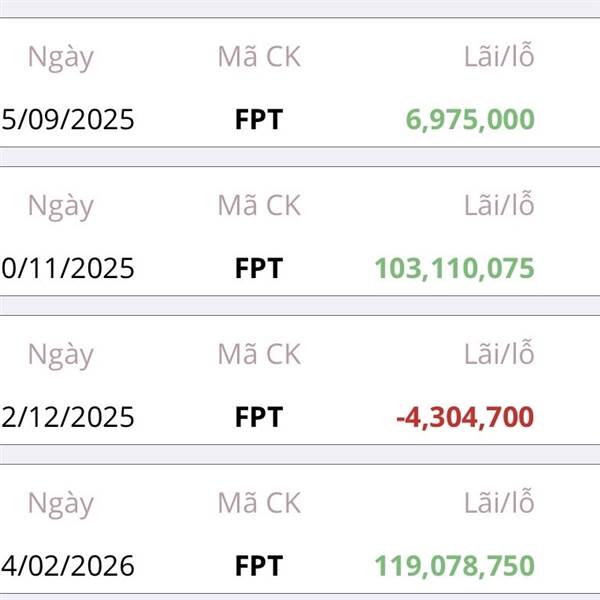Select the 103,110,075 profit amount
The width and height of the screenshot is (600, 600).
click(454, 268)
